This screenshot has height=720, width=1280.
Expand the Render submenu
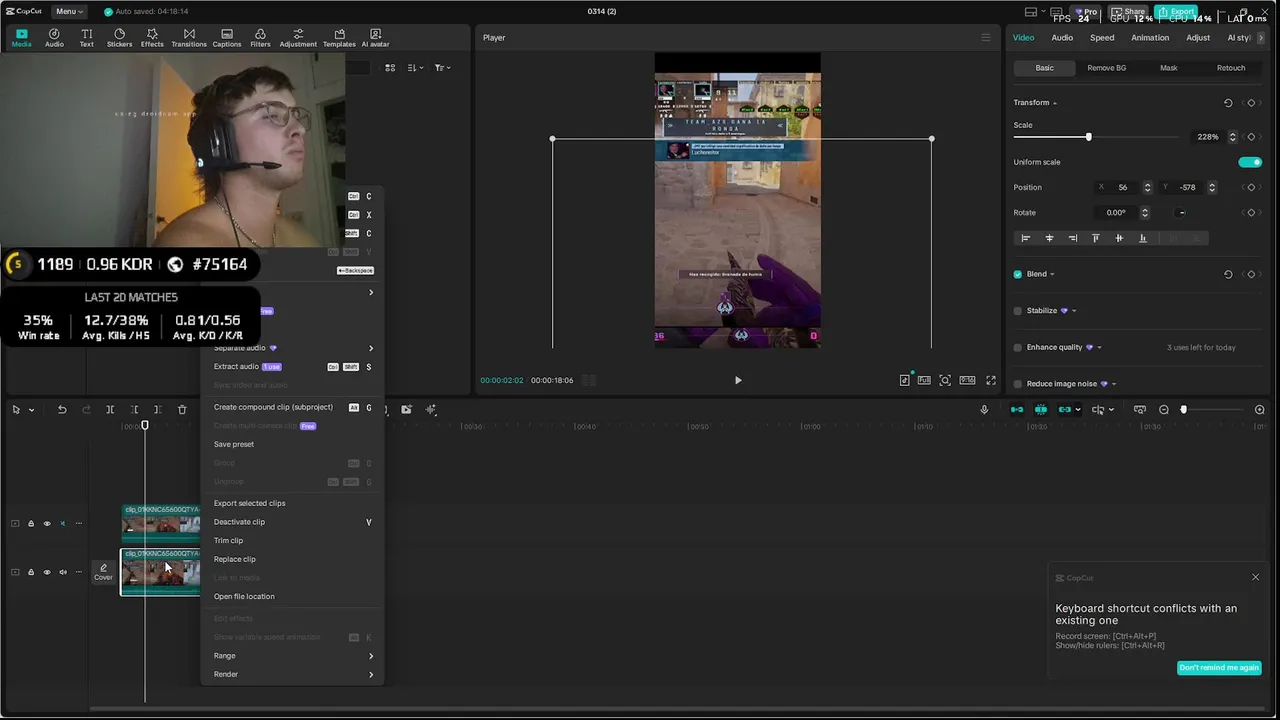click(371, 675)
